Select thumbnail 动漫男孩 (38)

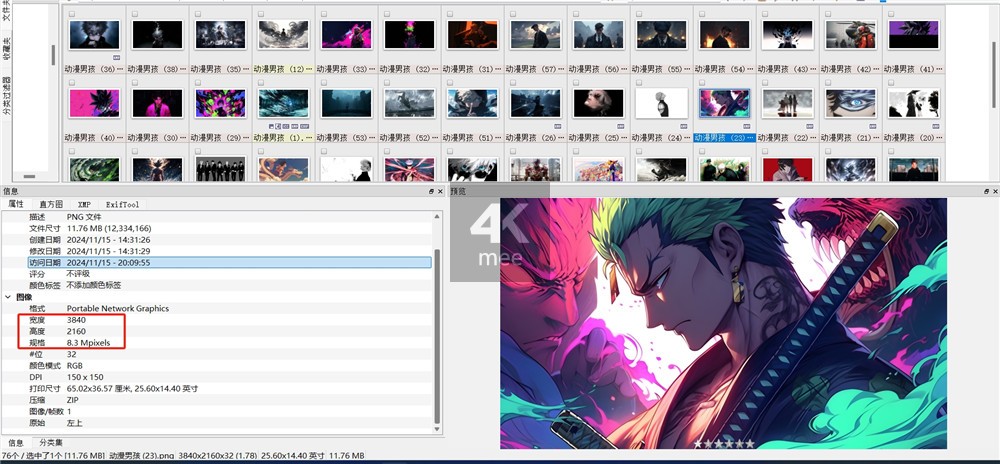[x=157, y=34]
